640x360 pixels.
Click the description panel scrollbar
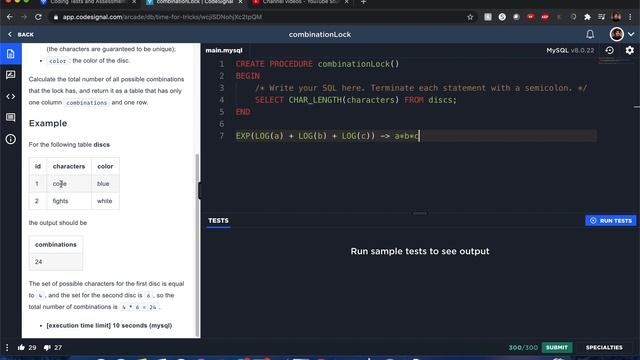(198, 245)
